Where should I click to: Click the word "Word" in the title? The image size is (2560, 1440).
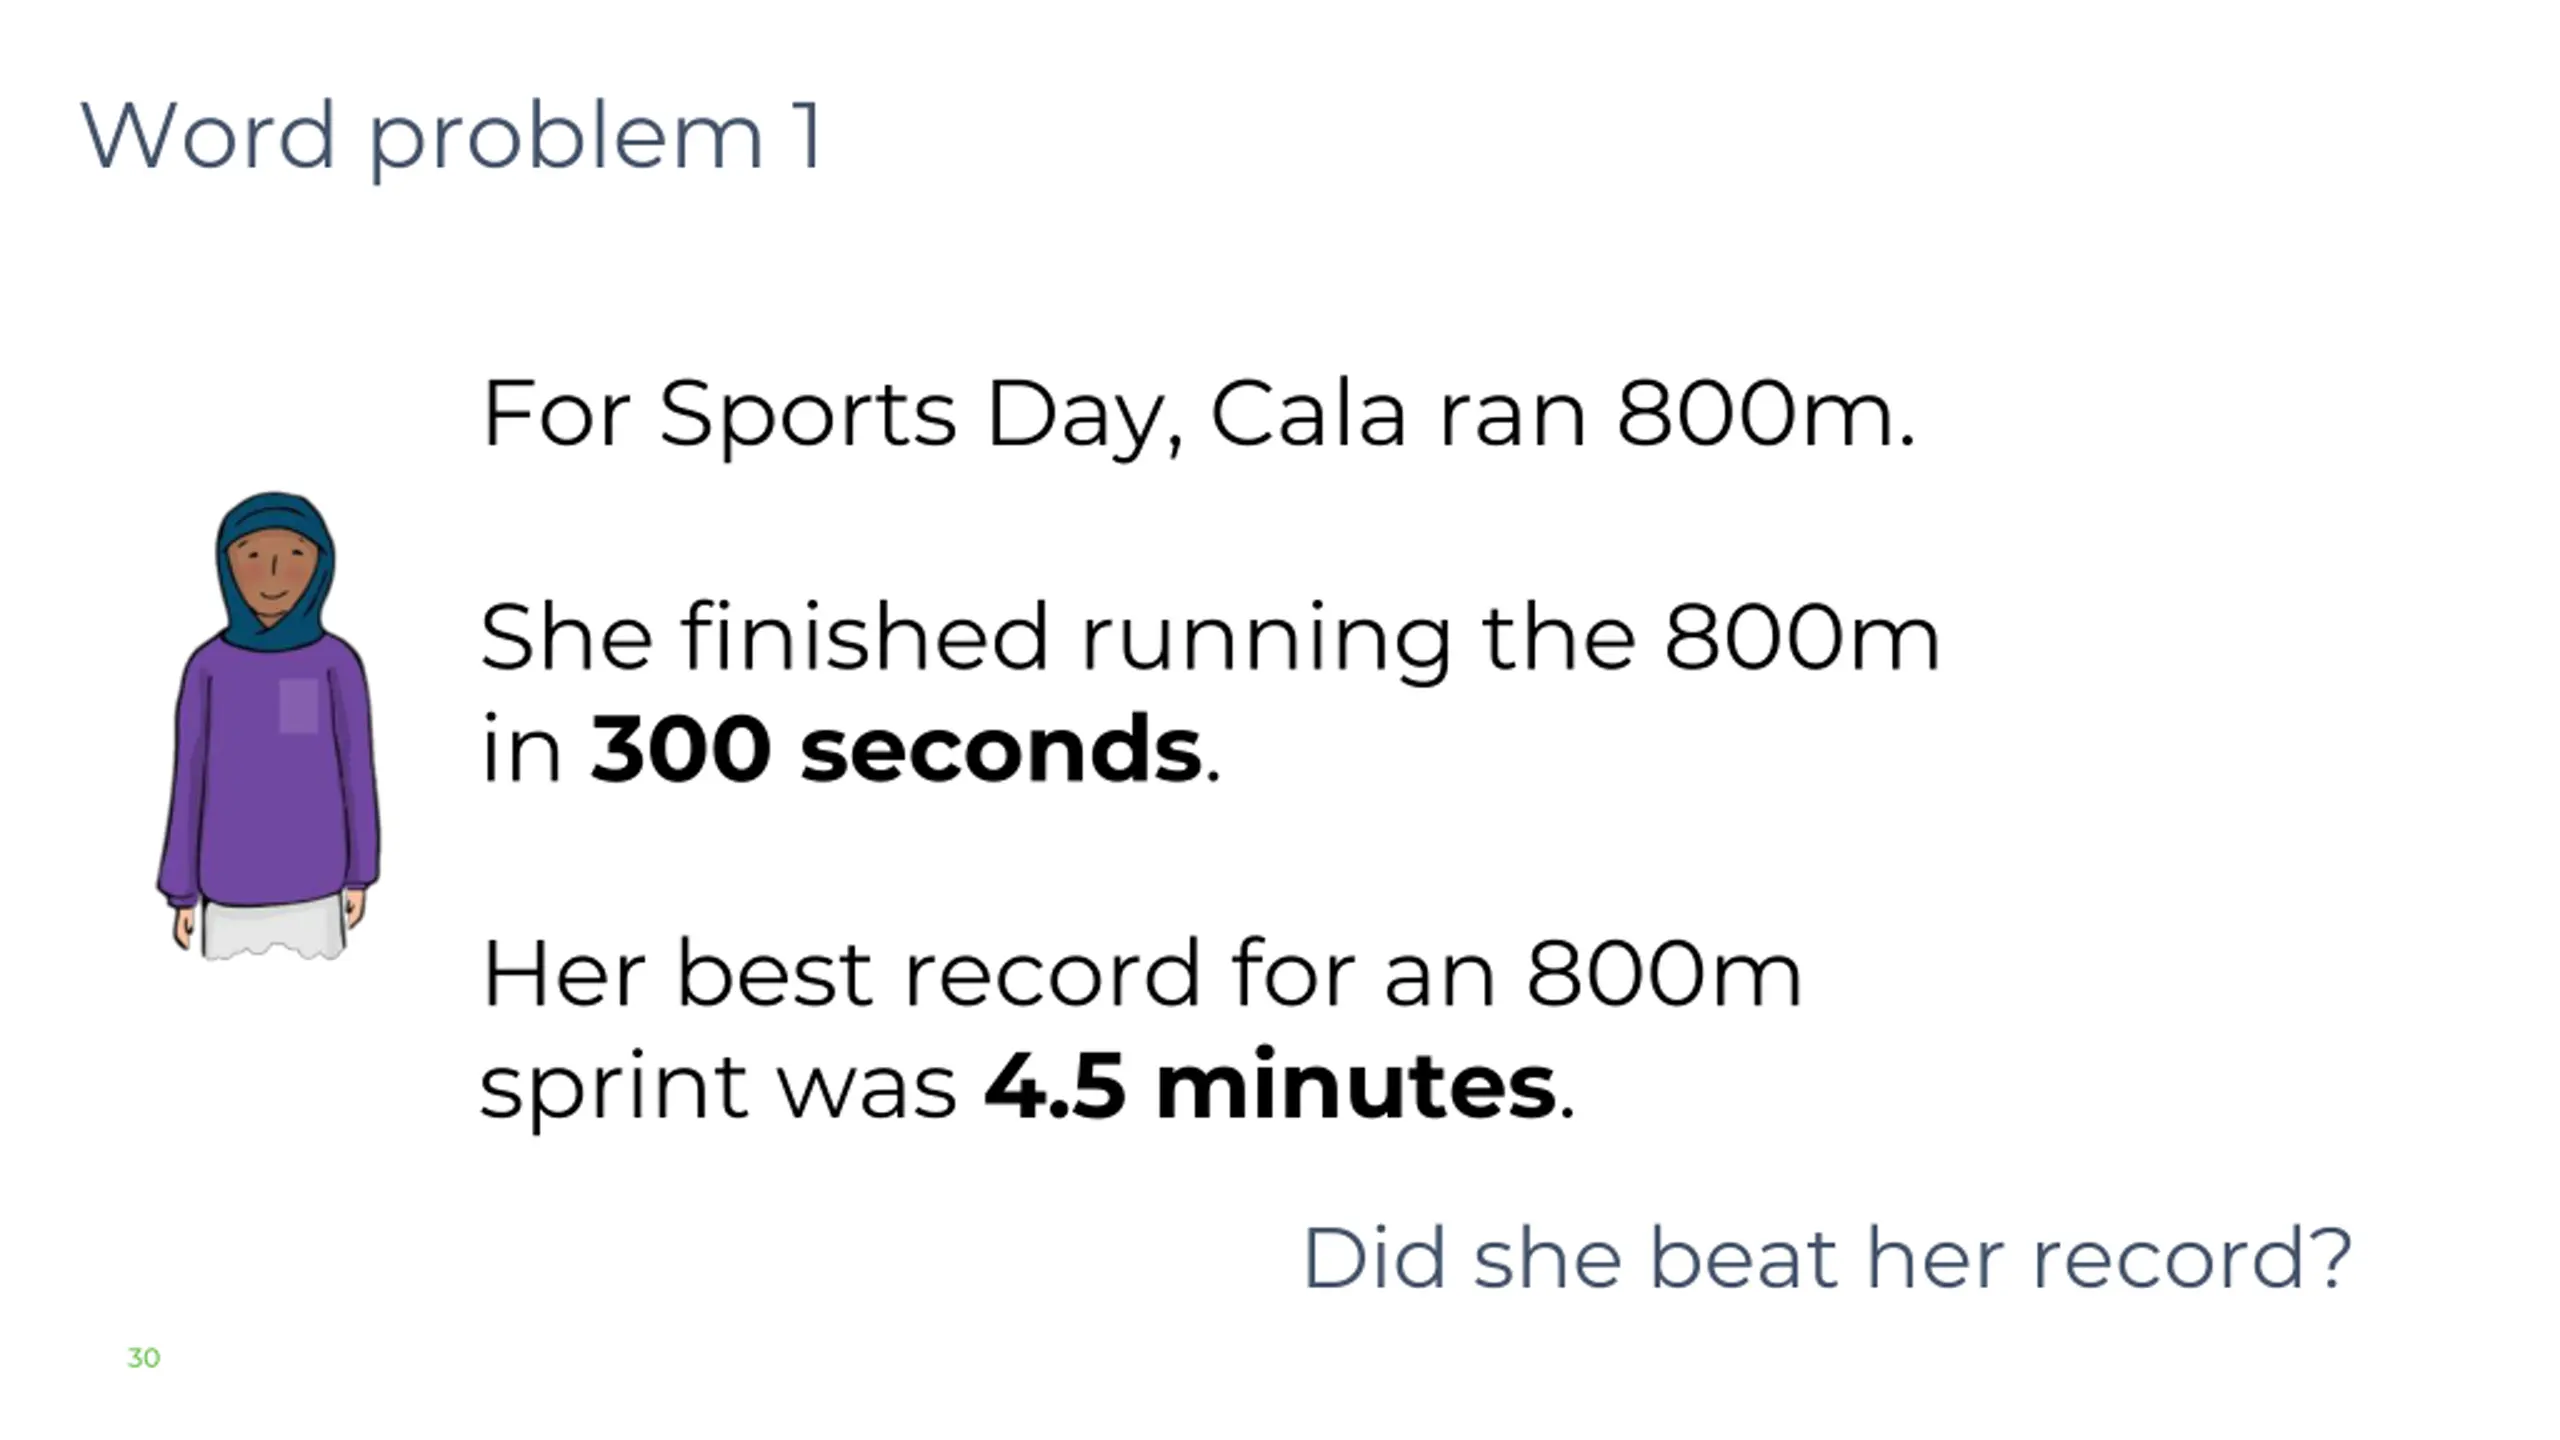point(207,137)
